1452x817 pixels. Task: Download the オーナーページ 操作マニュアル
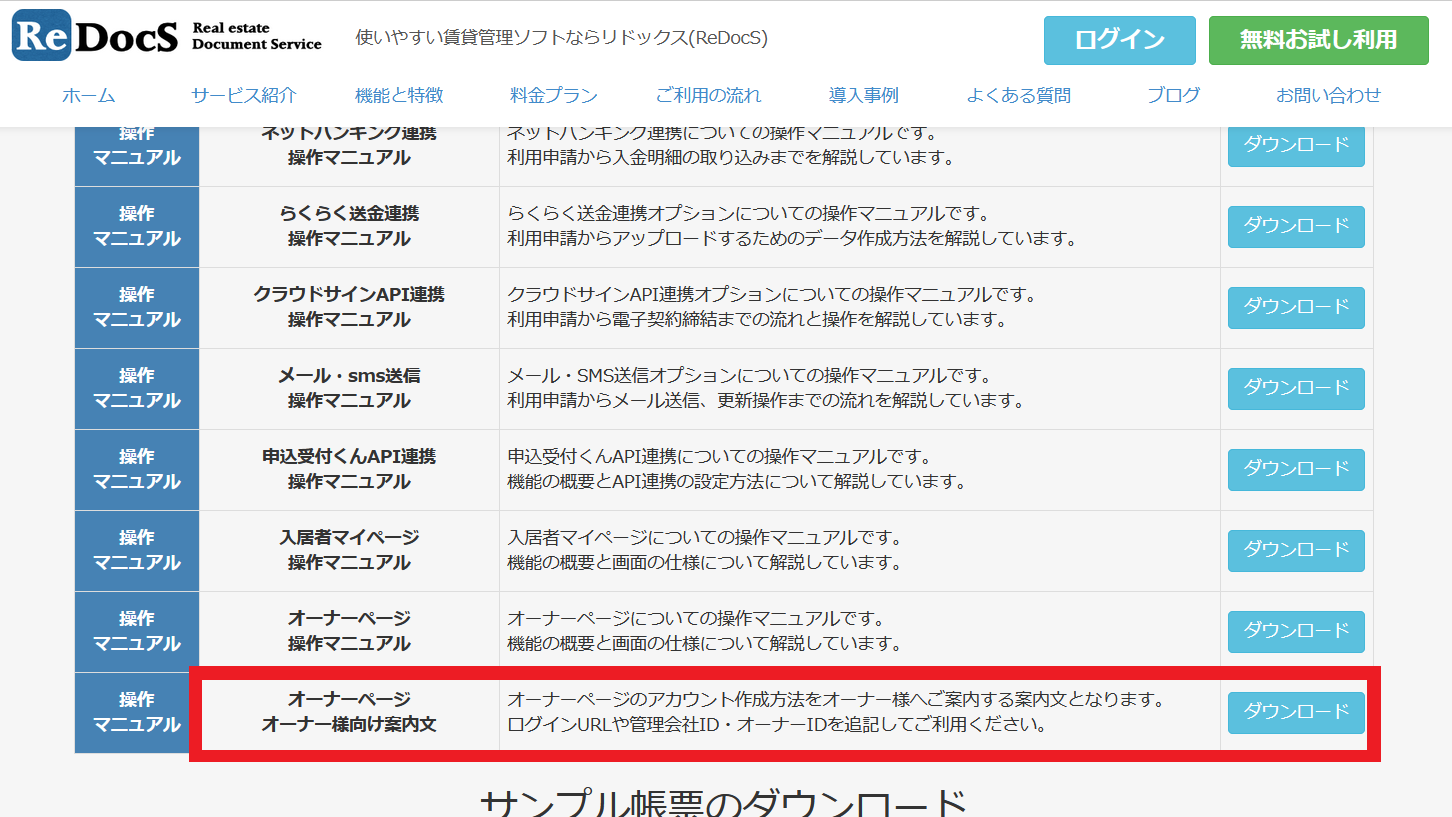1296,631
